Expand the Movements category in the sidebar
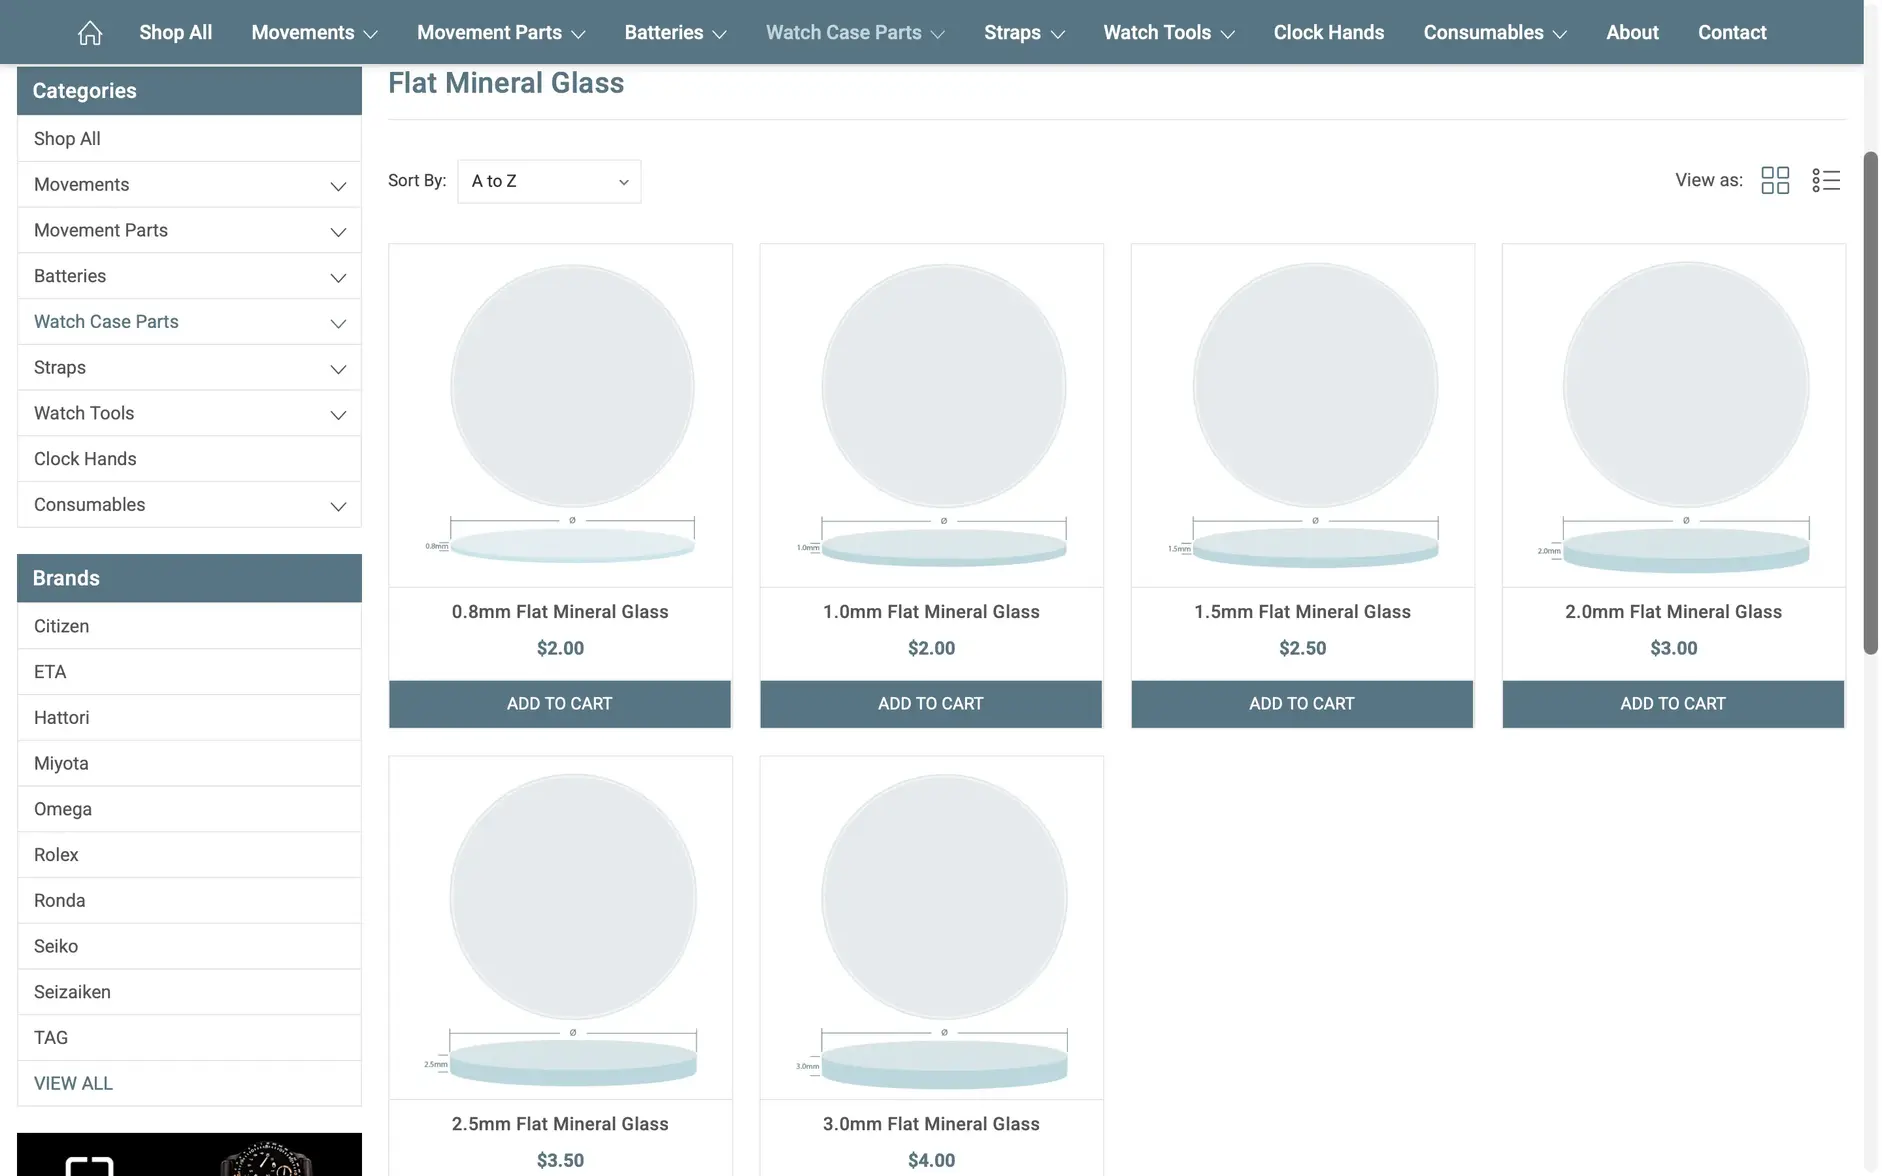 [338, 185]
